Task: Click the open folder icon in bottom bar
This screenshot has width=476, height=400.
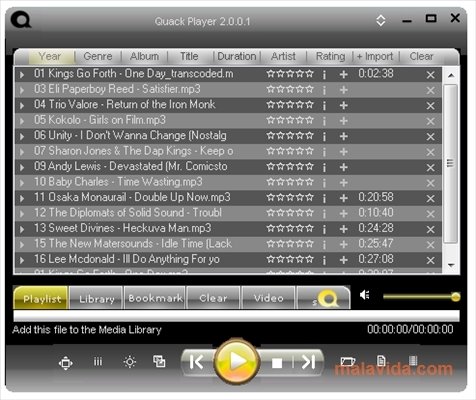Action: point(347,361)
